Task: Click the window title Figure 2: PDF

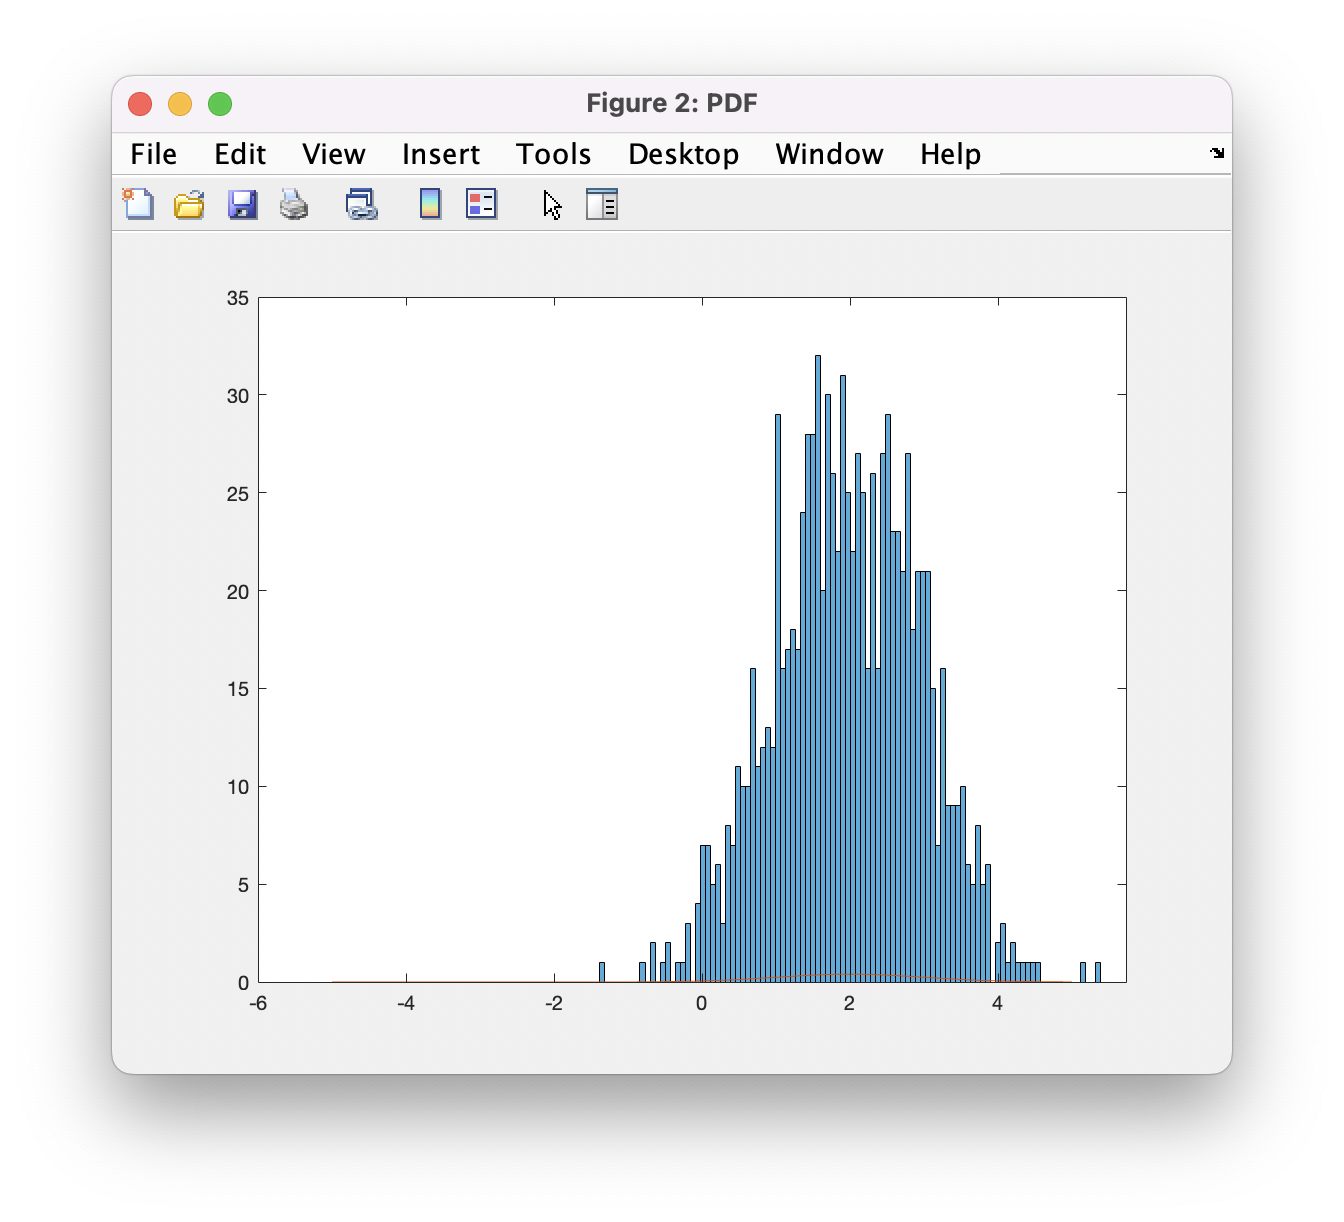Action: click(x=672, y=103)
